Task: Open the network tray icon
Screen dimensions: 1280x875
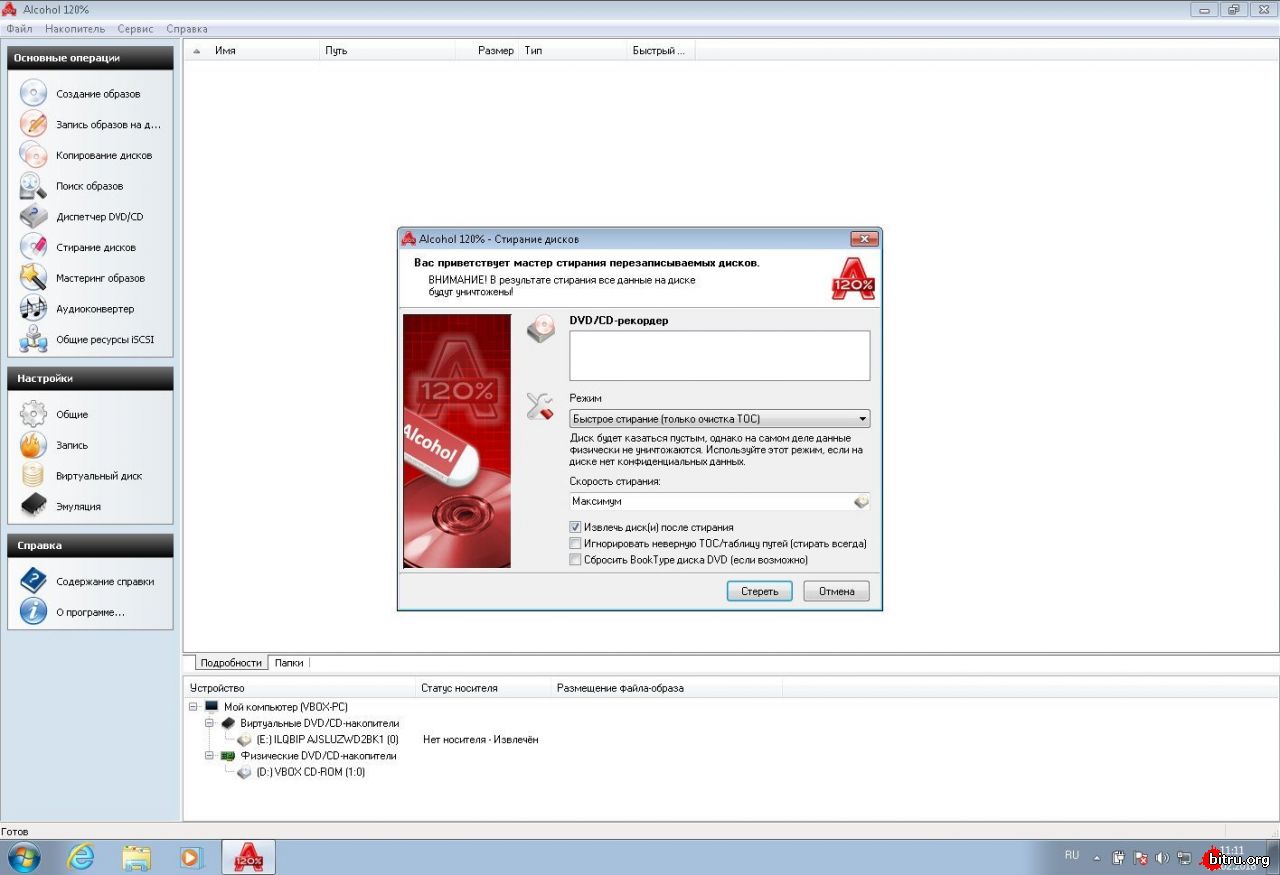Action: (x=1184, y=857)
